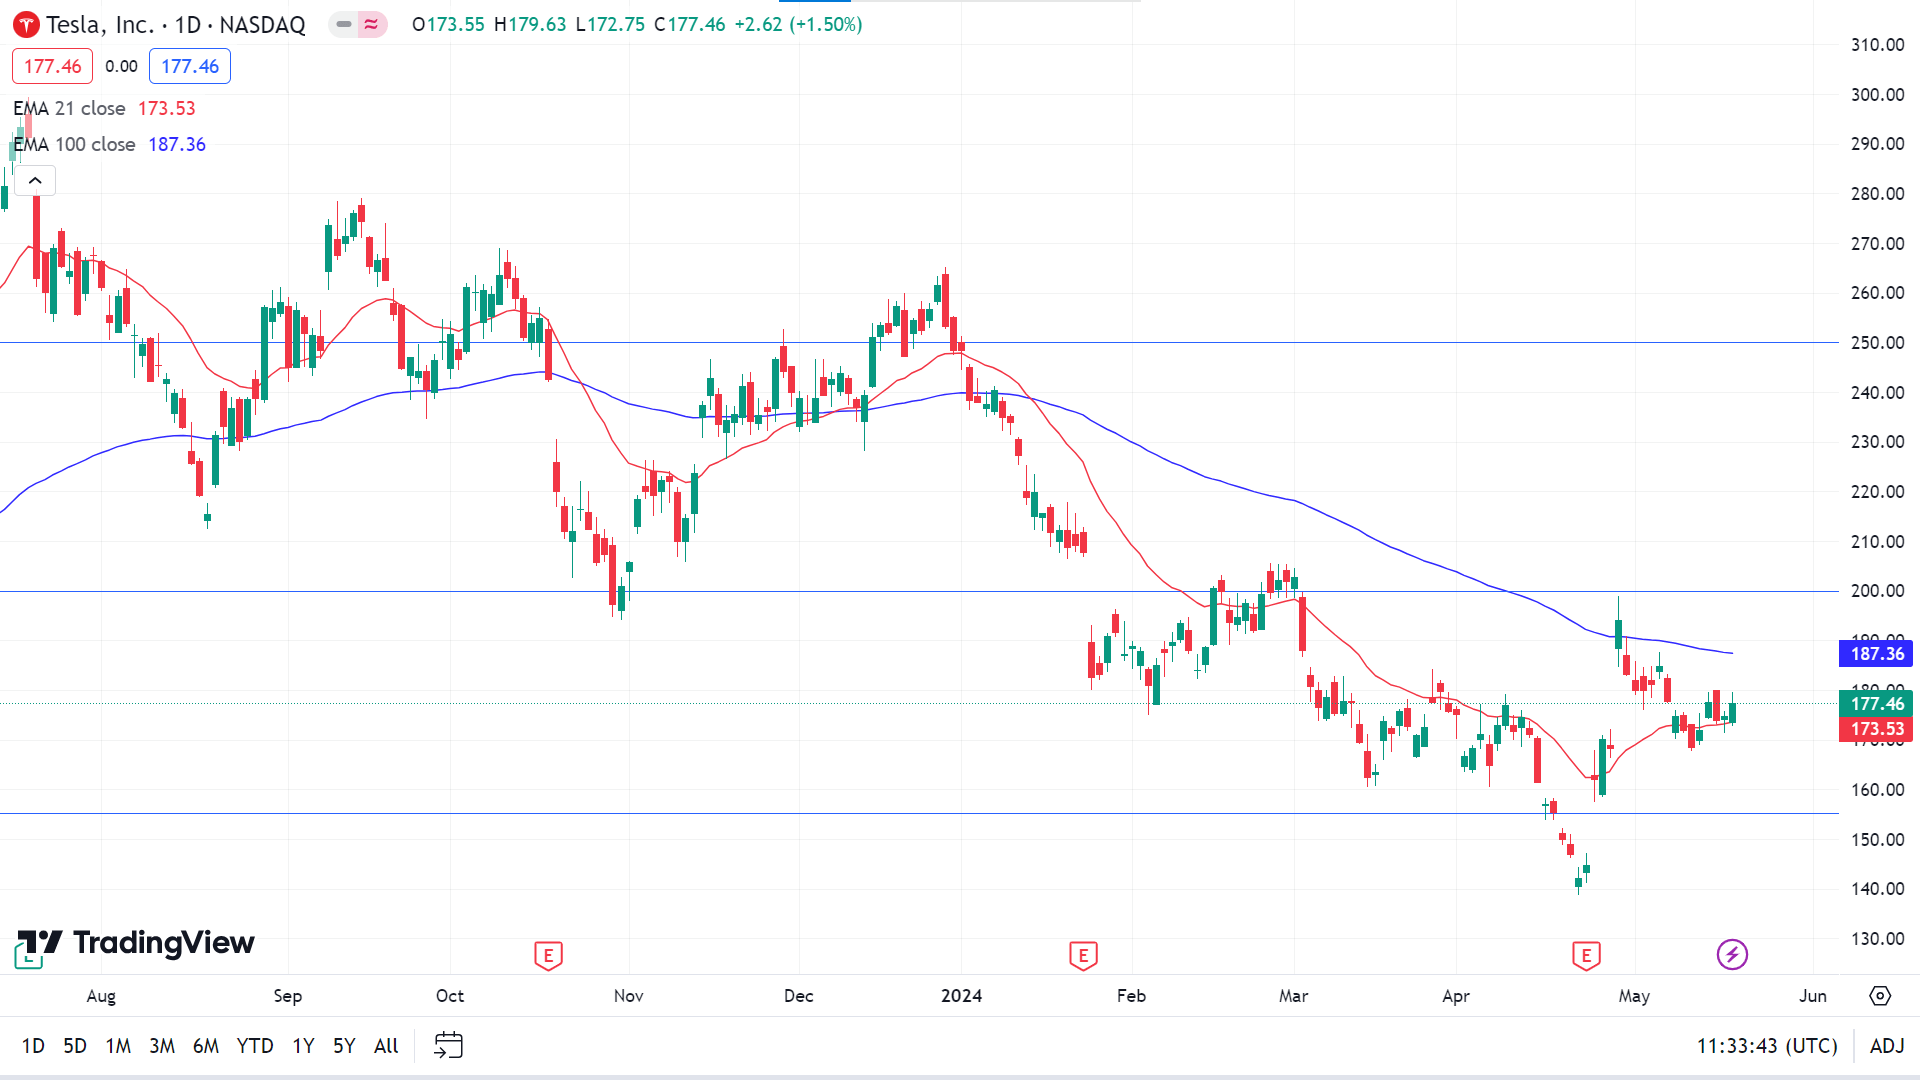Image resolution: width=1920 pixels, height=1080 pixels.
Task: Click the high value H179.63 in header
Action: tap(530, 24)
